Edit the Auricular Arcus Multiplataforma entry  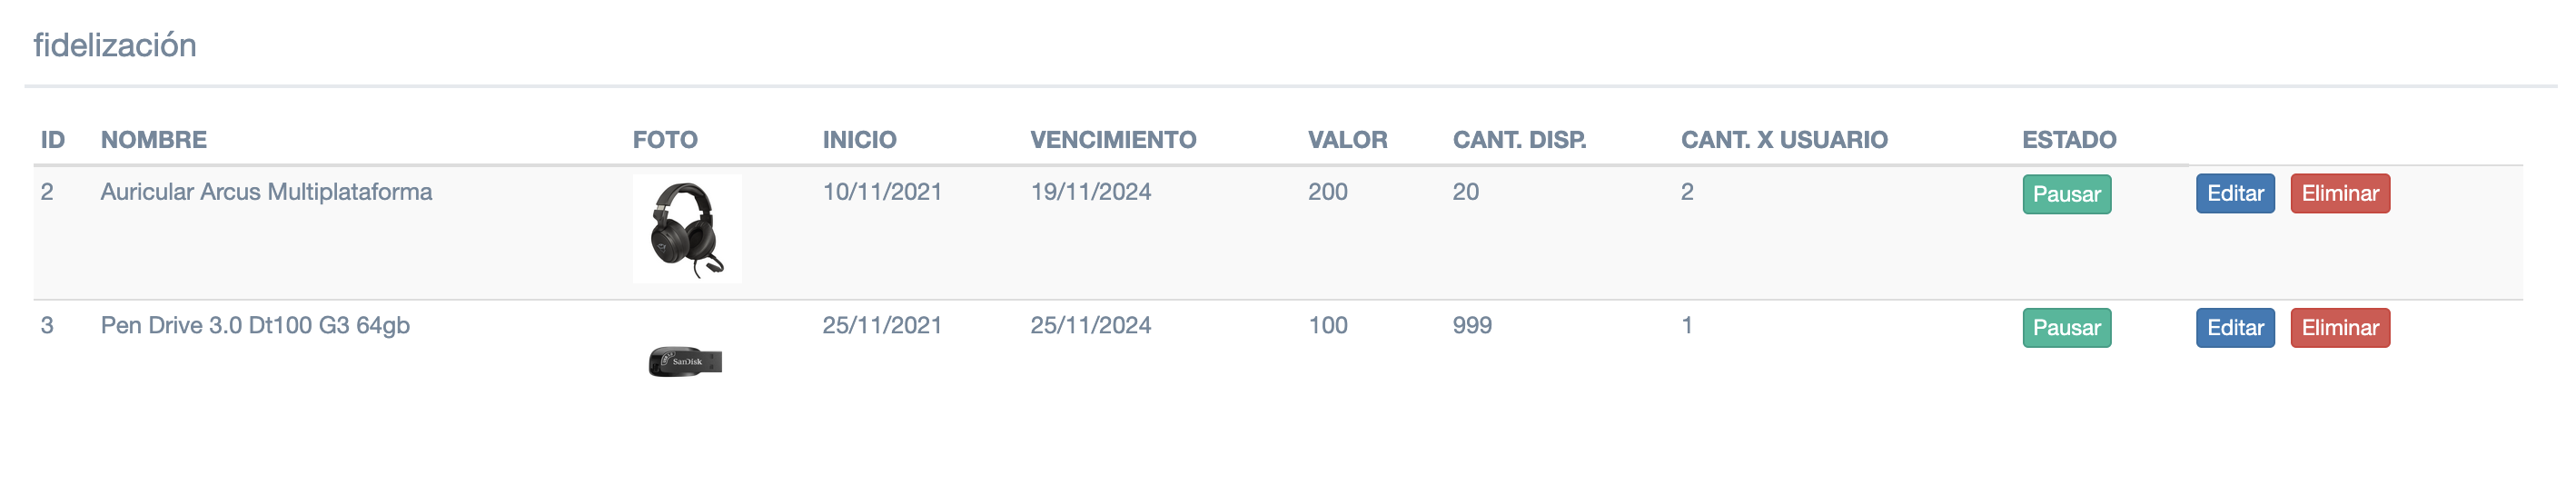(x=2234, y=194)
